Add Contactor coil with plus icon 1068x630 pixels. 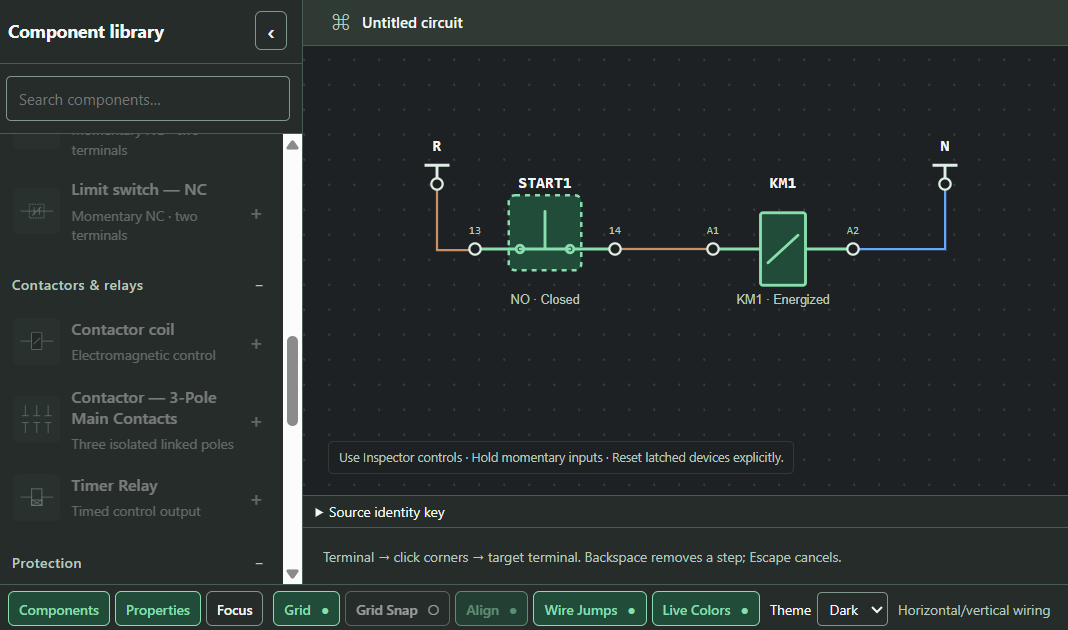pos(256,344)
